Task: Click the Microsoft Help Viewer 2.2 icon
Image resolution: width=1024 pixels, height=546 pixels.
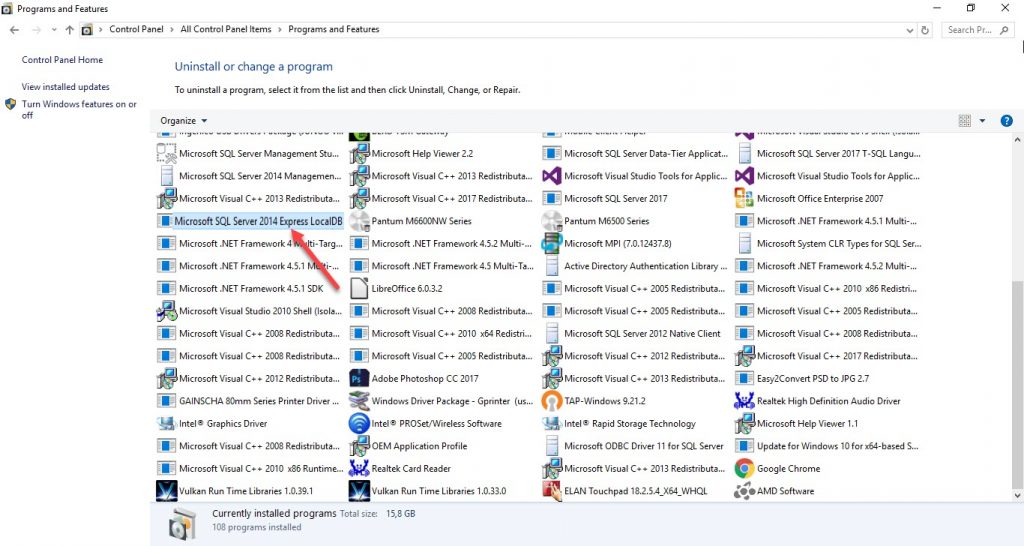Action: tap(359, 153)
